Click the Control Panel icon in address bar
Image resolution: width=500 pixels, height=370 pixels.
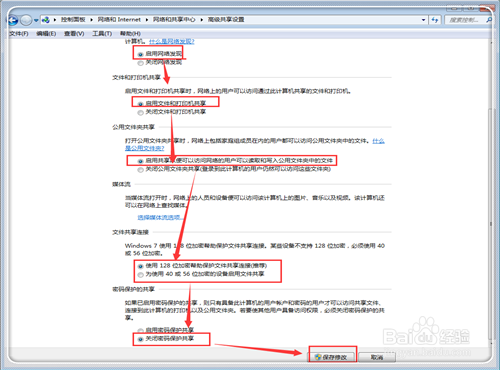pyautogui.click(x=46, y=20)
